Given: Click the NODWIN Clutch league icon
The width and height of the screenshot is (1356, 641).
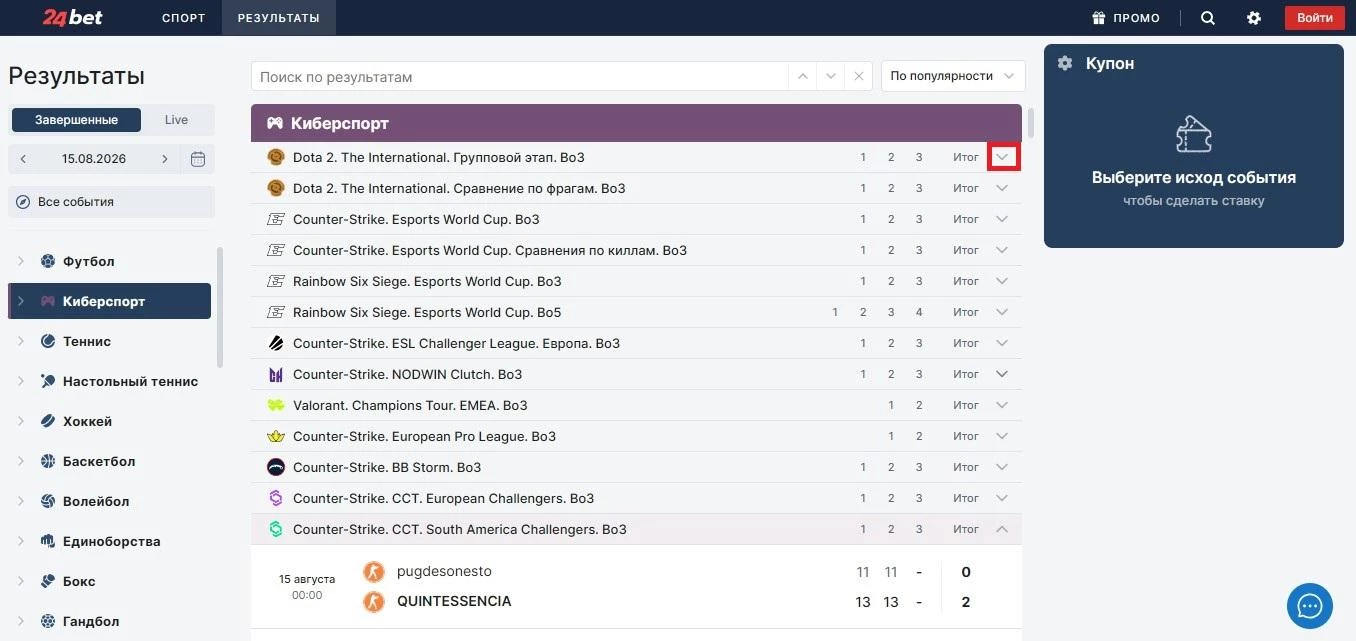Looking at the screenshot, I should point(276,374).
